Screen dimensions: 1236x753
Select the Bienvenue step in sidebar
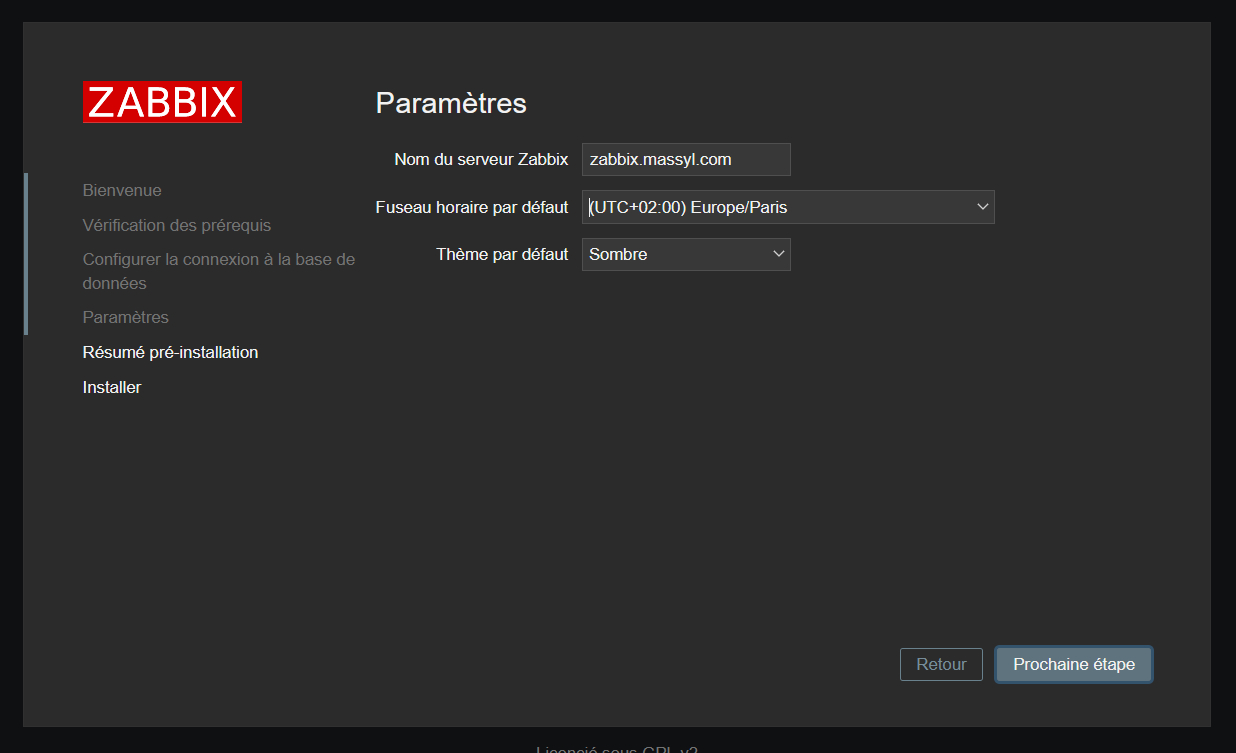tap(122, 190)
